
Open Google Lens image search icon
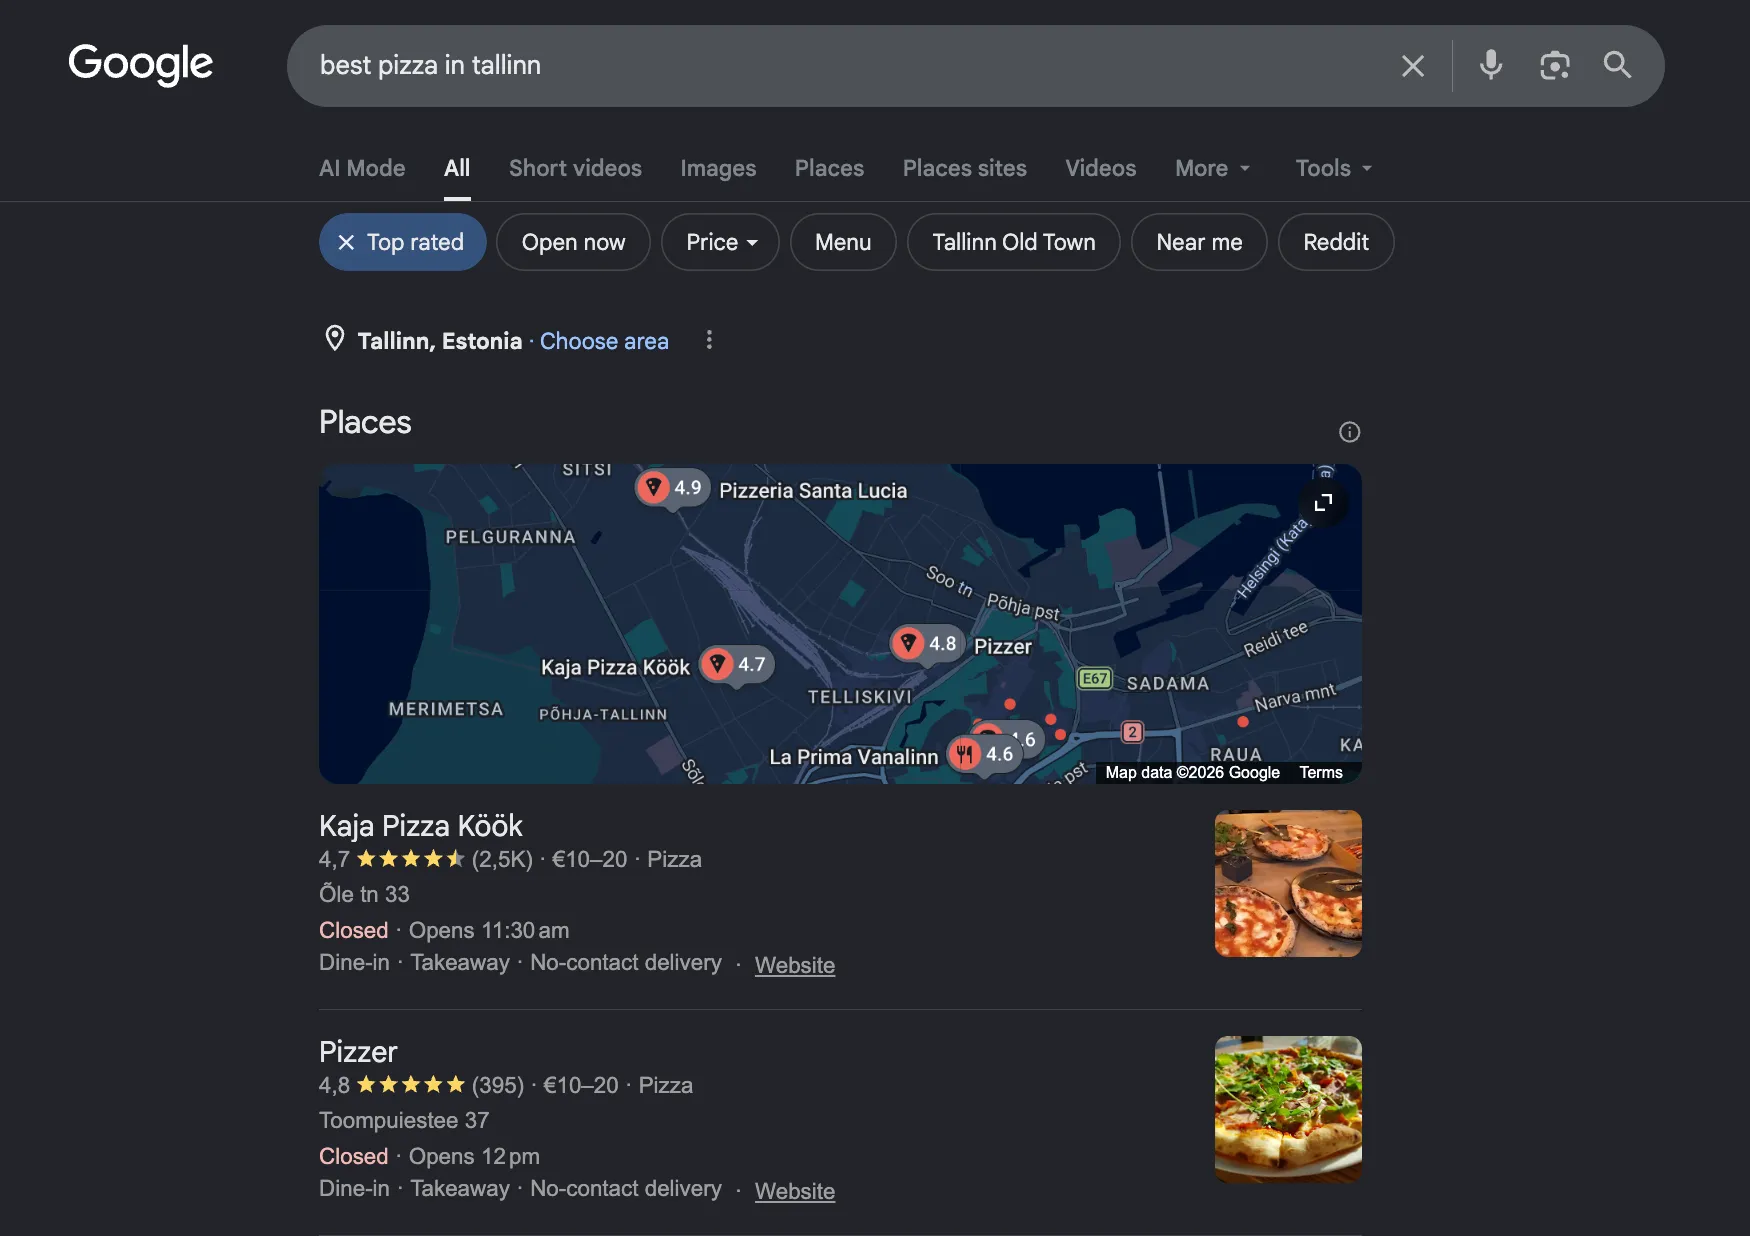1554,66
